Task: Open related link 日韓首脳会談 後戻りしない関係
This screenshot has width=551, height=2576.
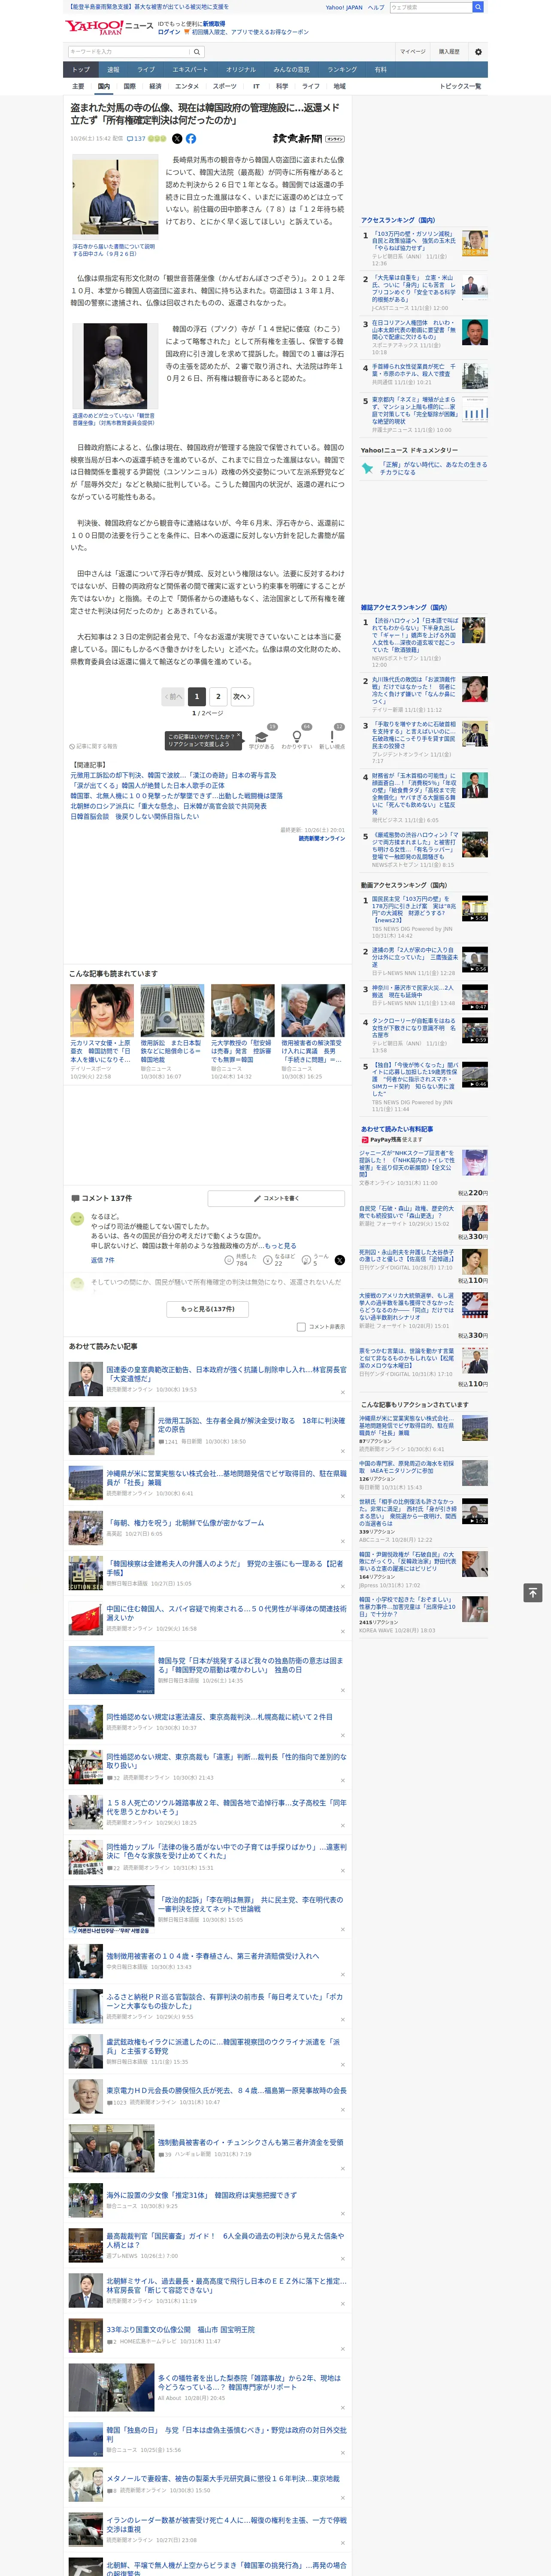Action: click(x=135, y=817)
